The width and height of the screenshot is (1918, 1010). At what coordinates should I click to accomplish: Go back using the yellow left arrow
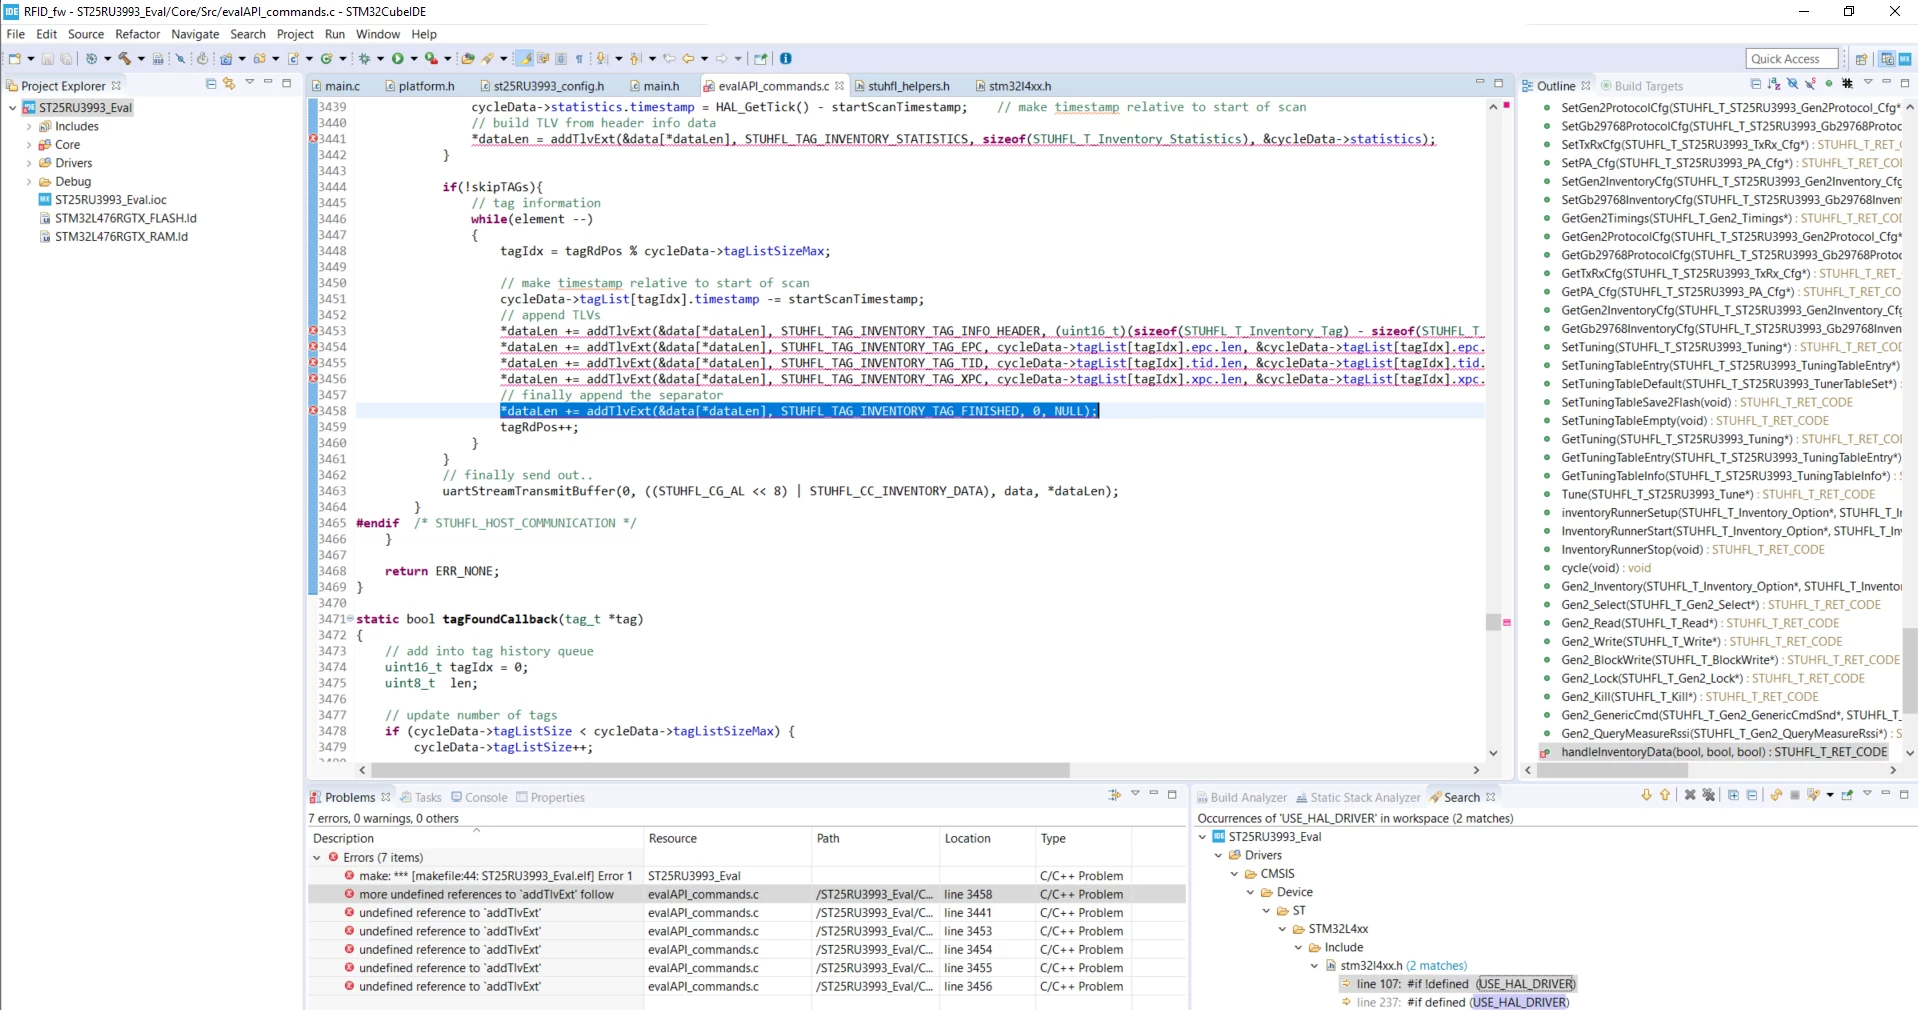click(688, 58)
